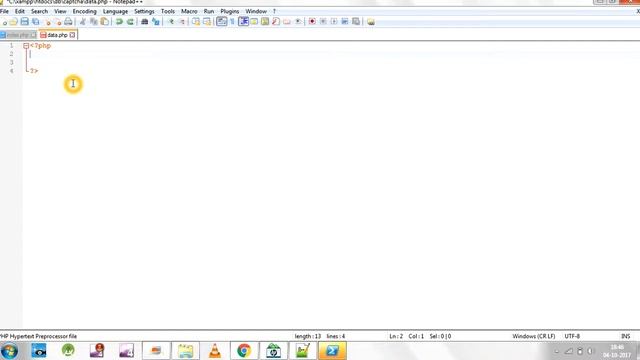
Task: Open the Plugins menu
Action: (230, 11)
